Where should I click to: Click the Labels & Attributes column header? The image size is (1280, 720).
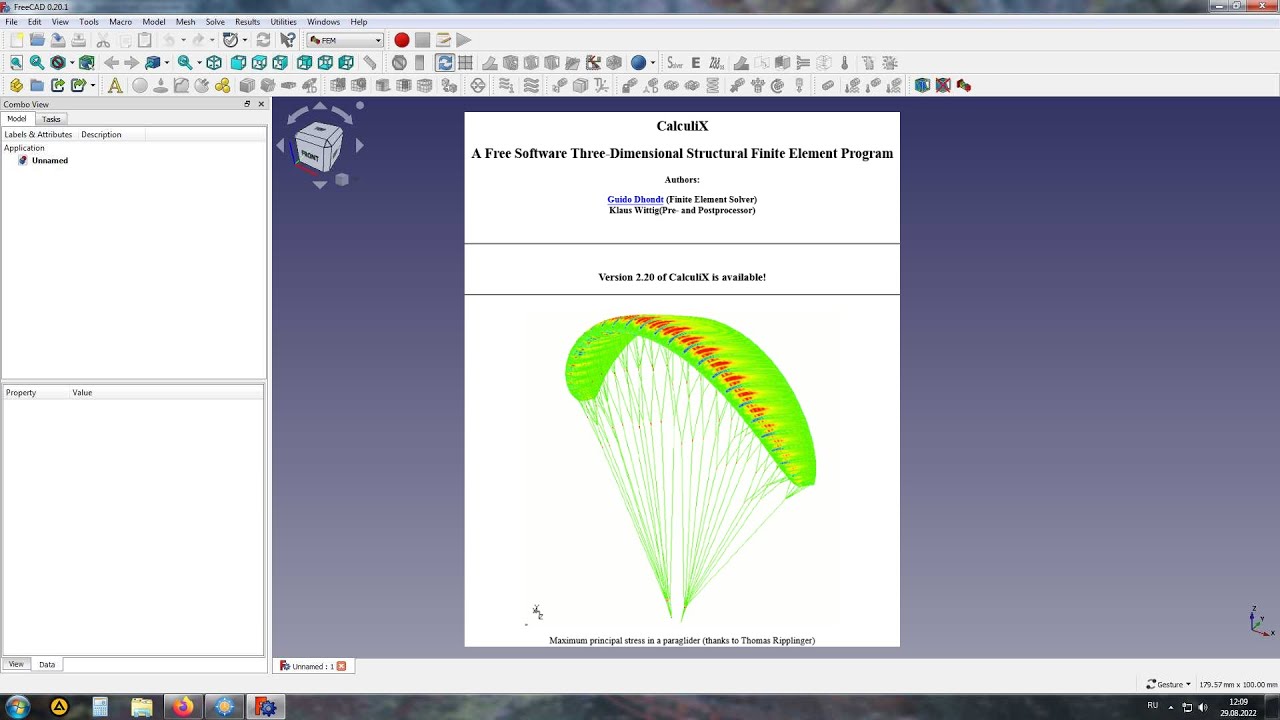coord(38,134)
